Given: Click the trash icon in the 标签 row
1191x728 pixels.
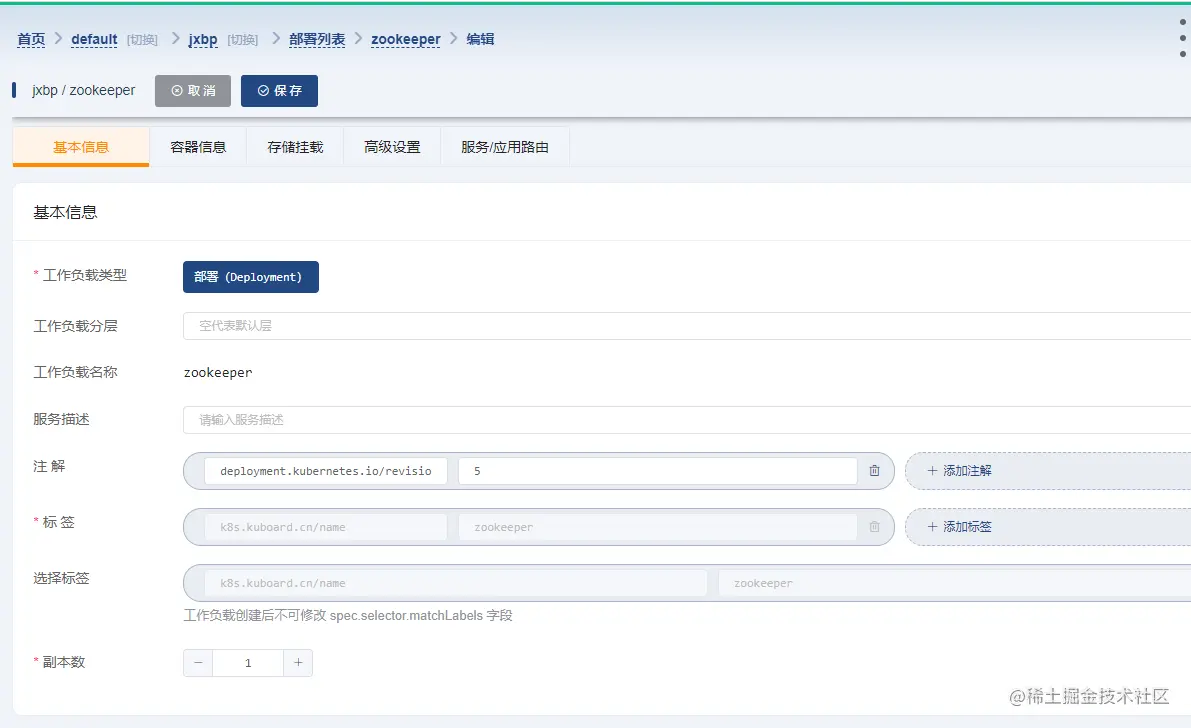Looking at the screenshot, I should coord(874,527).
